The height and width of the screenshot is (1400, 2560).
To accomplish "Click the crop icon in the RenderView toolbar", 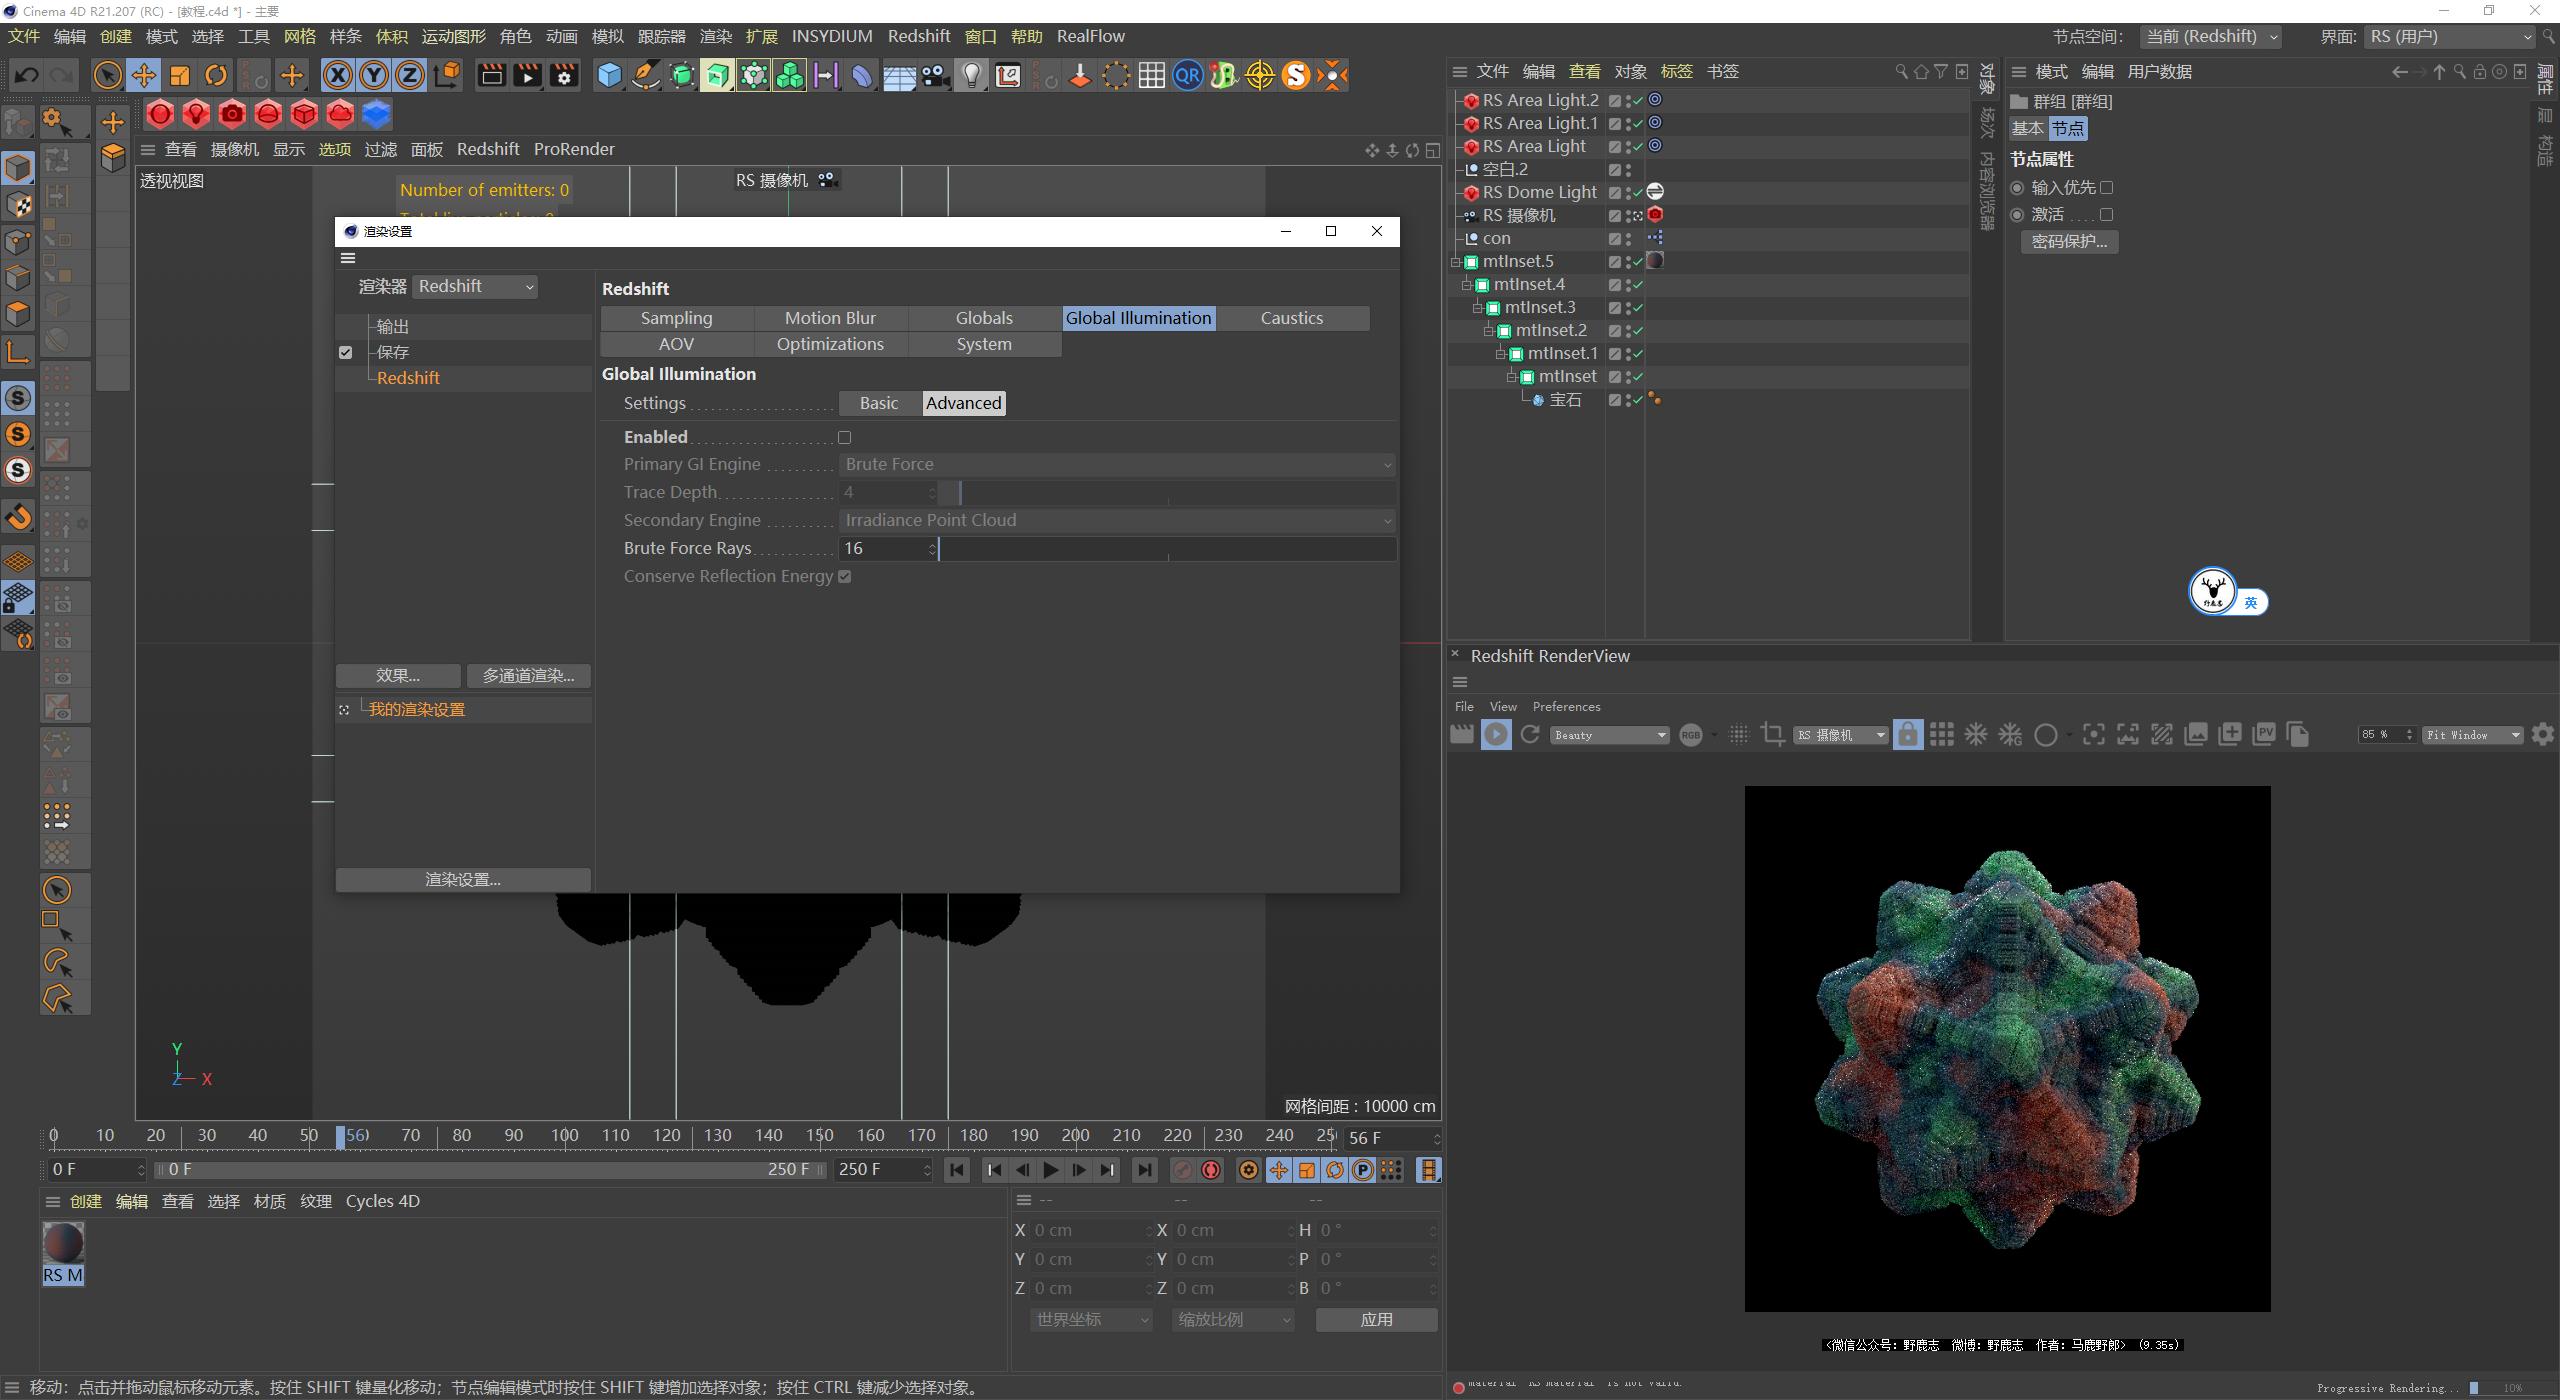I will coord(1773,734).
